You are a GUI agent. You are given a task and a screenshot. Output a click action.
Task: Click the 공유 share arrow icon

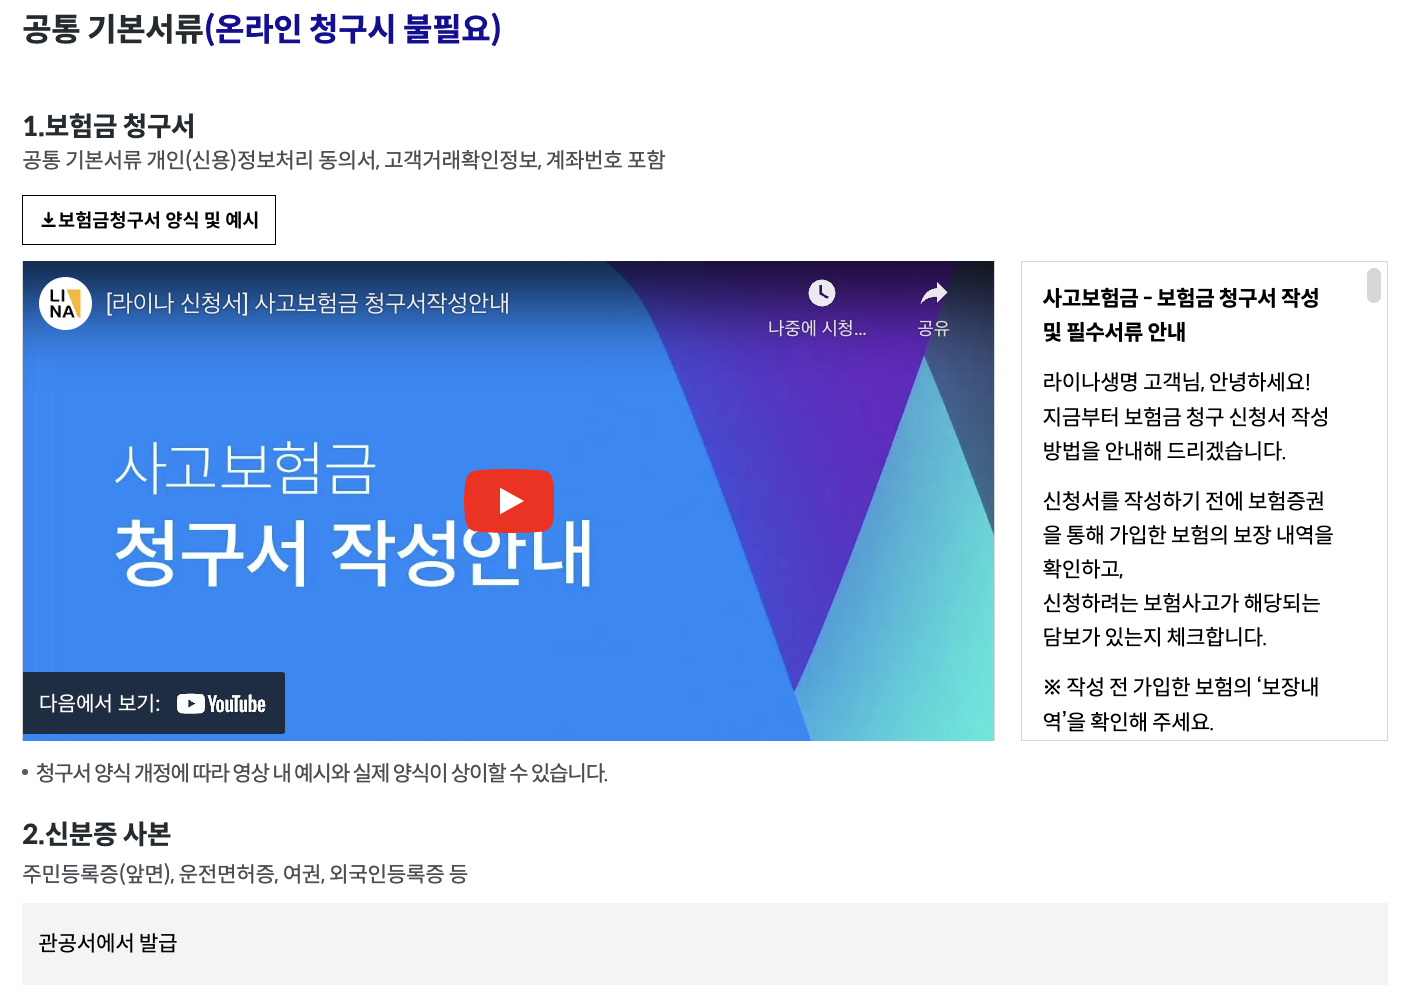pyautogui.click(x=933, y=293)
